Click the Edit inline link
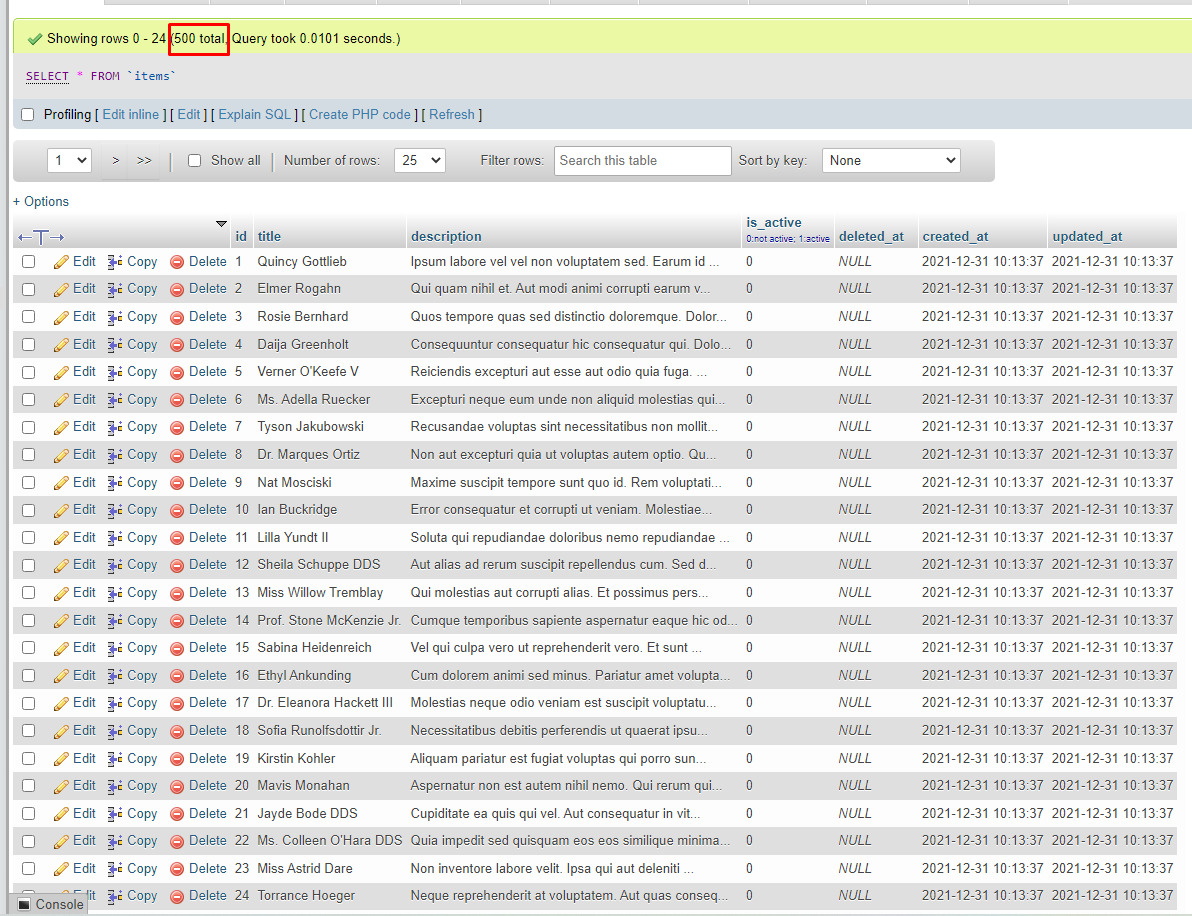 pyautogui.click(x=131, y=115)
